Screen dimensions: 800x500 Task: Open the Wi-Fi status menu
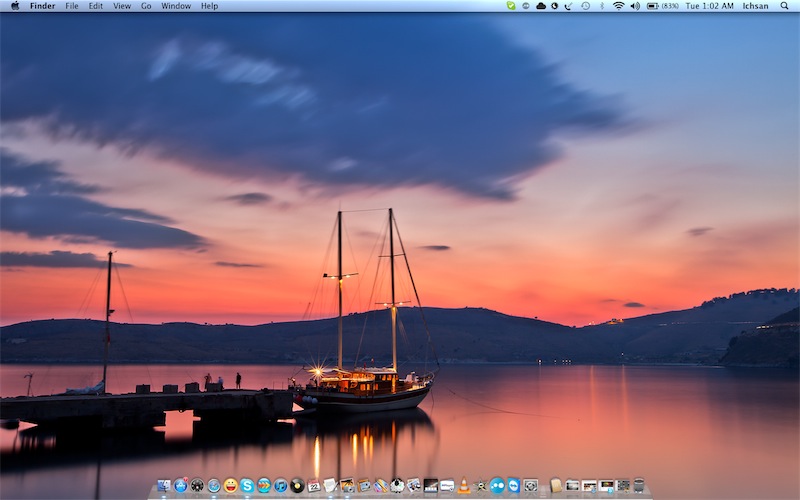point(618,6)
